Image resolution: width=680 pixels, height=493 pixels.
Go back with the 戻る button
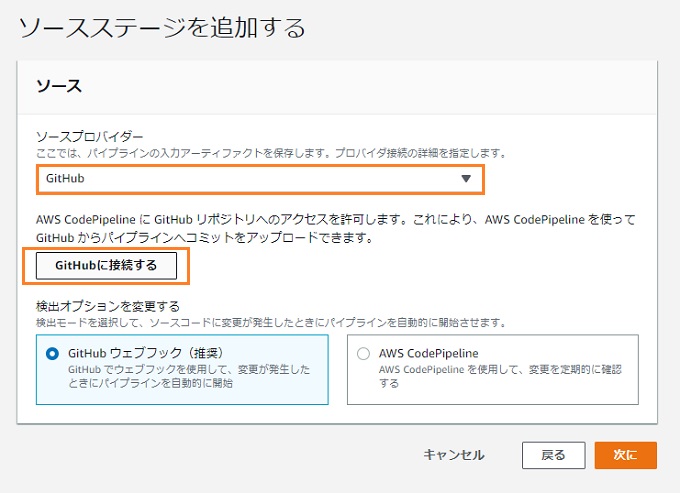pyautogui.click(x=553, y=455)
